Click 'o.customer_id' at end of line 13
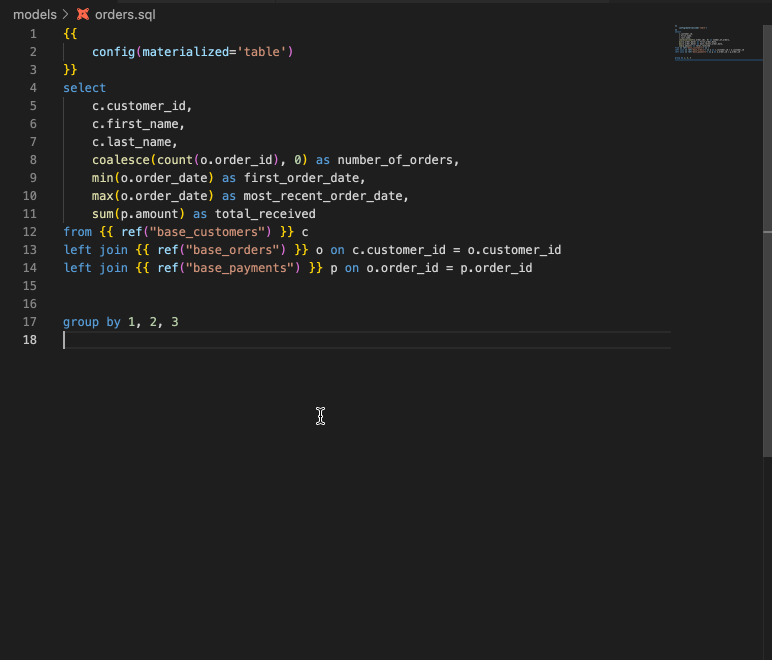Viewport: 772px width, 660px height. pyautogui.click(x=514, y=250)
